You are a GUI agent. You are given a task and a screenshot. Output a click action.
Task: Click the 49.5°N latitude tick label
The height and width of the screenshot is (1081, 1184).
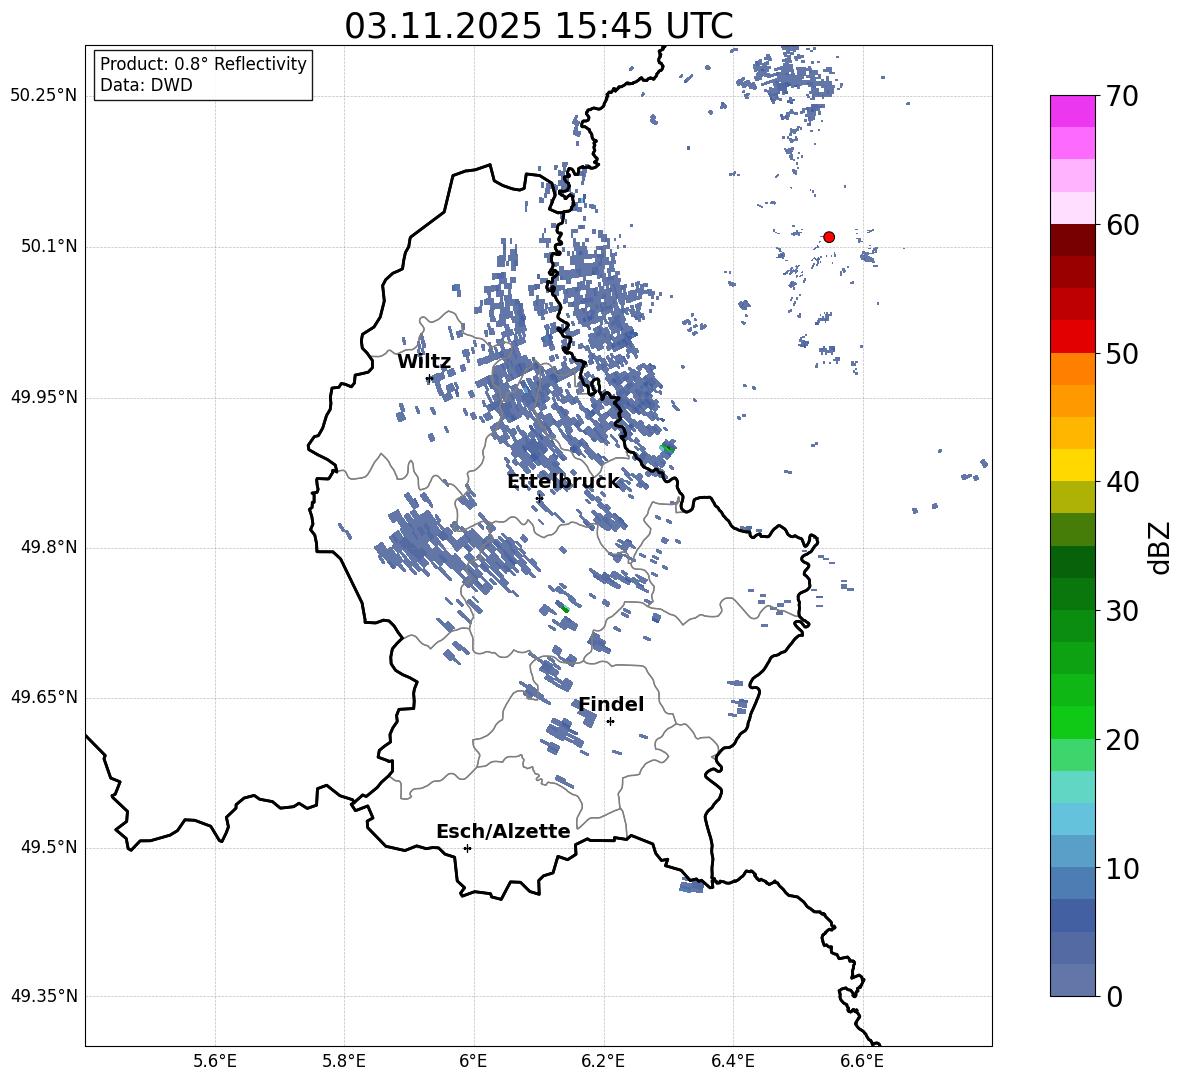[49, 847]
